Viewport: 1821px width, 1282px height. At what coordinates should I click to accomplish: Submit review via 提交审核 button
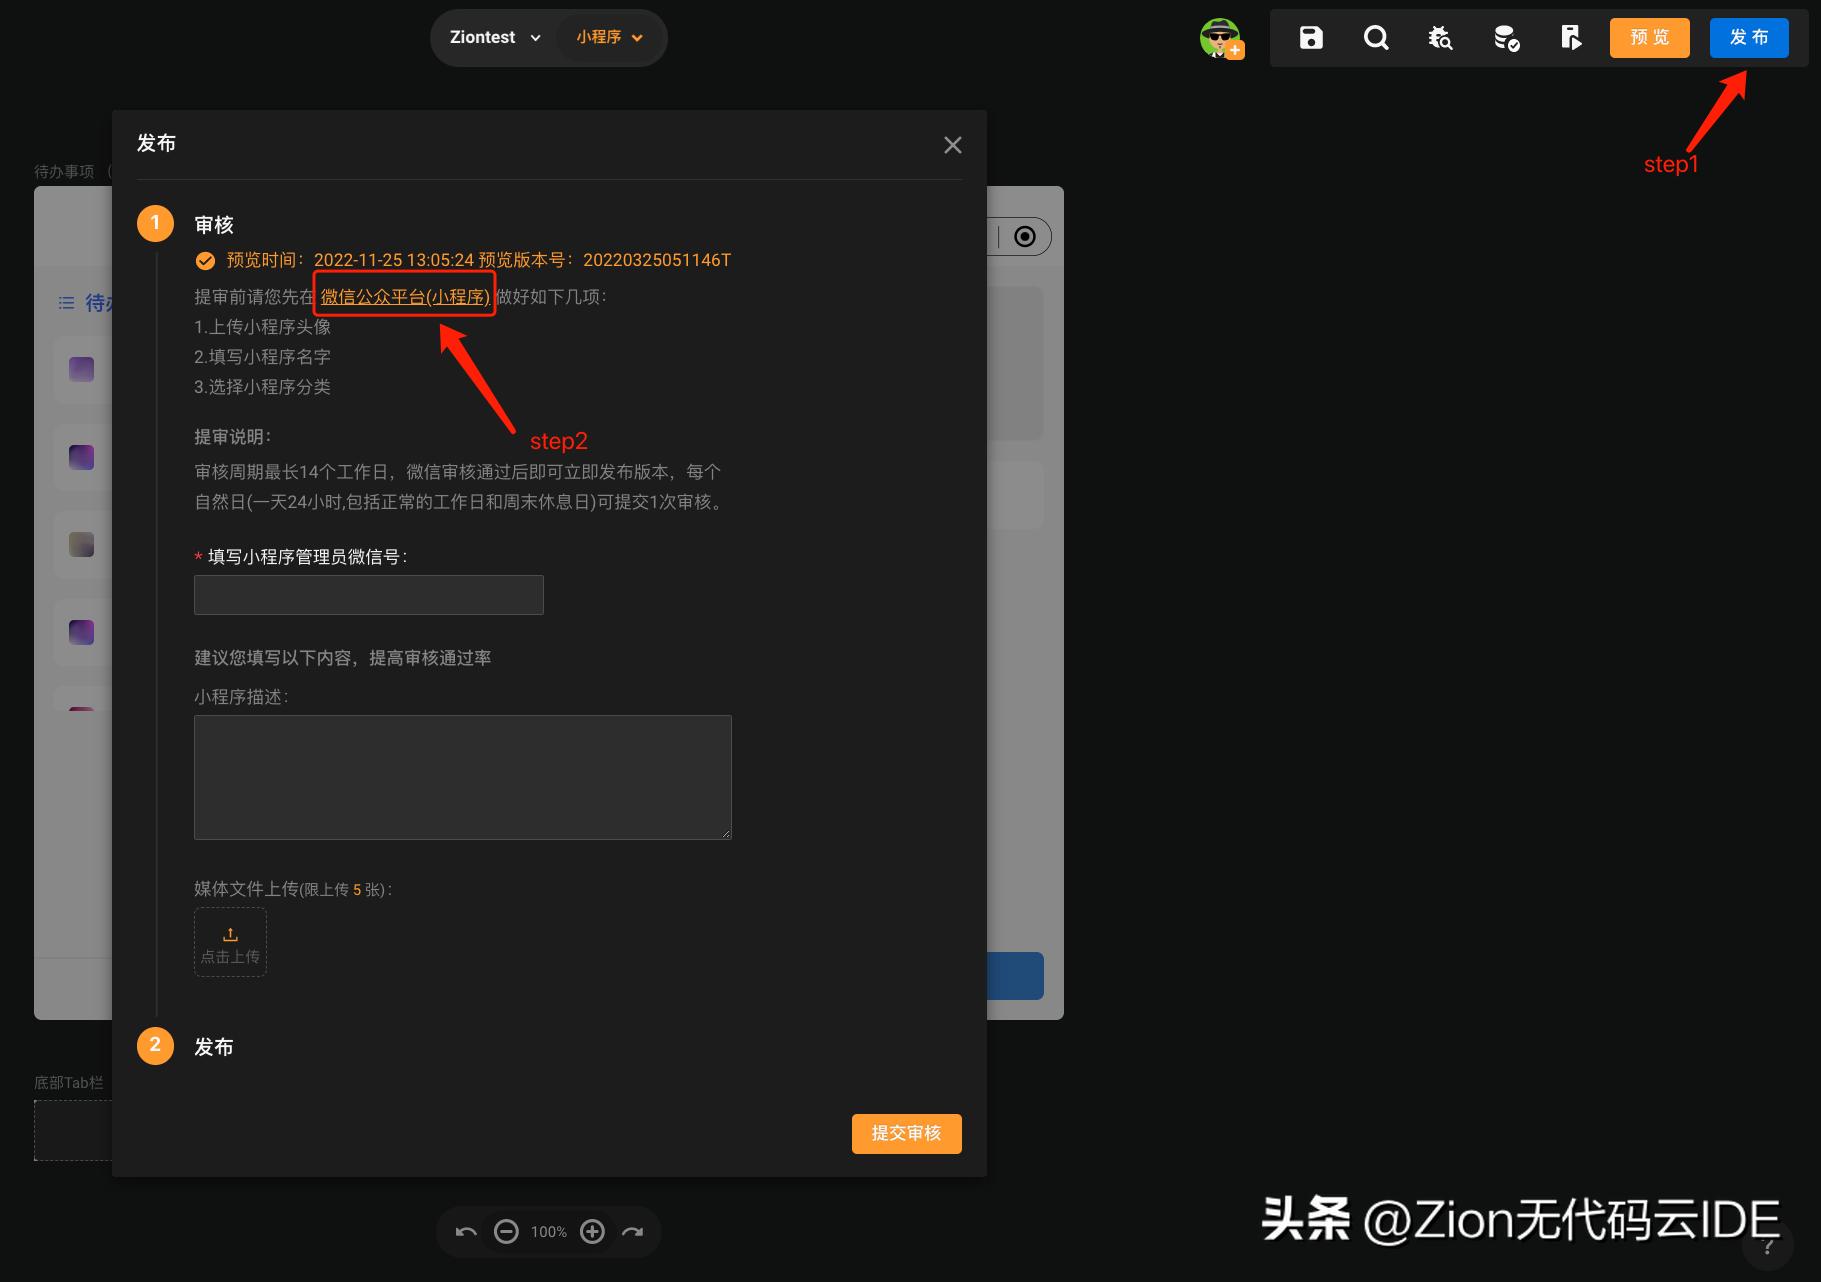point(905,1133)
